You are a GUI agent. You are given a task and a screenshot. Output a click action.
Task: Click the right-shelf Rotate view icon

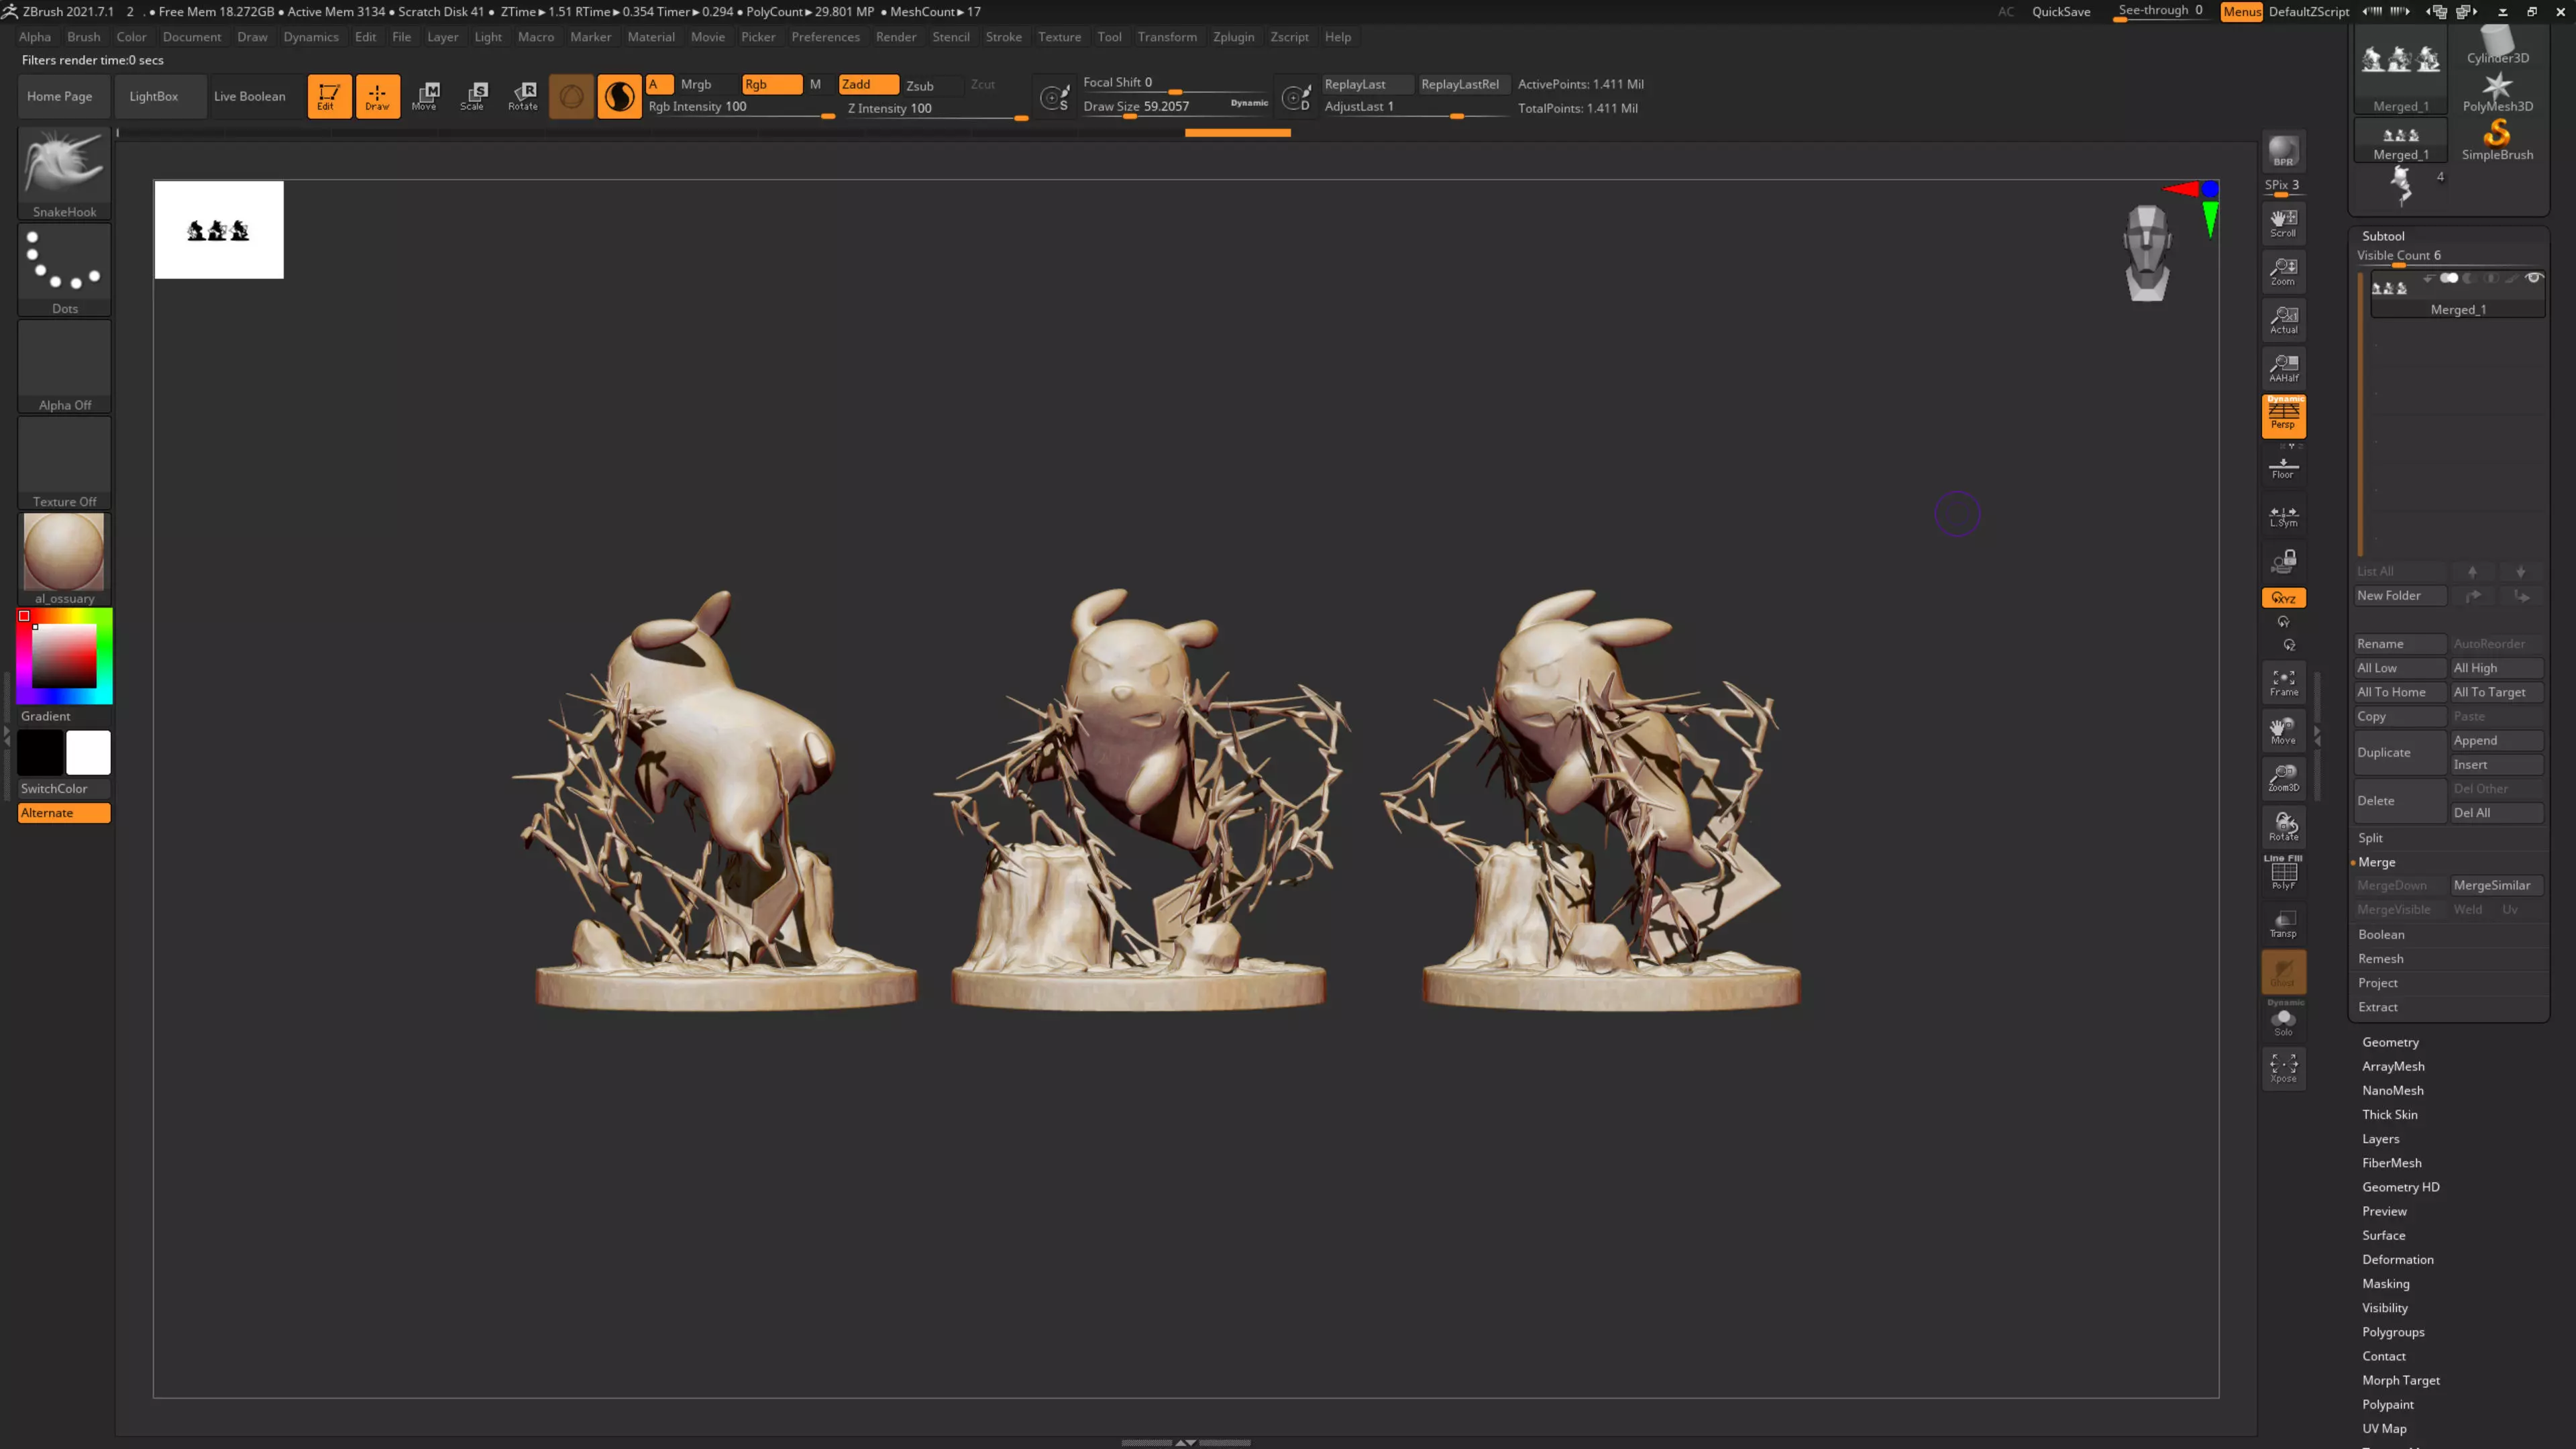click(2284, 826)
